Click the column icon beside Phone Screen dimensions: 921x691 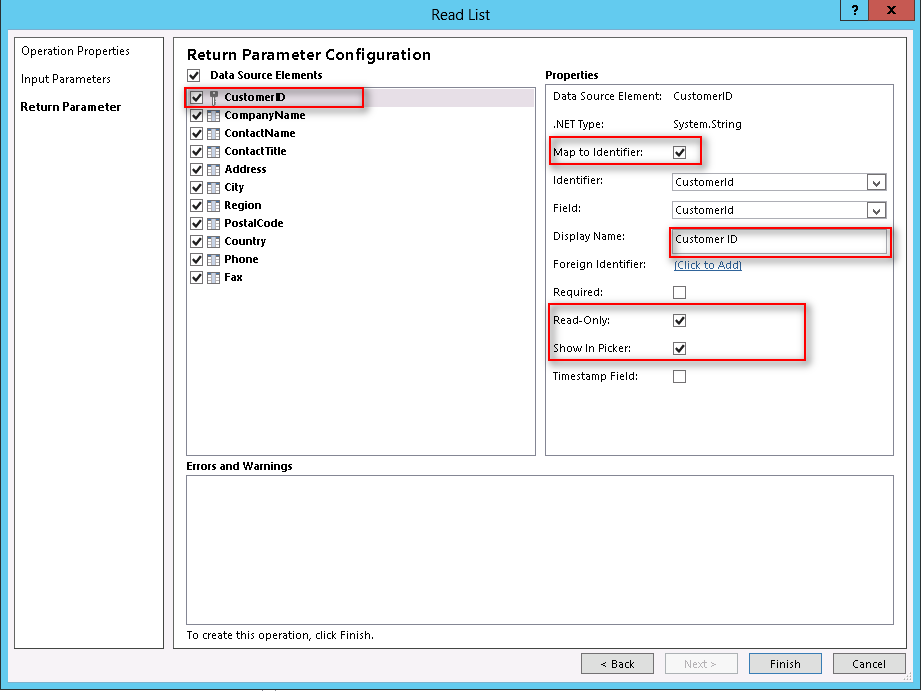coord(214,260)
